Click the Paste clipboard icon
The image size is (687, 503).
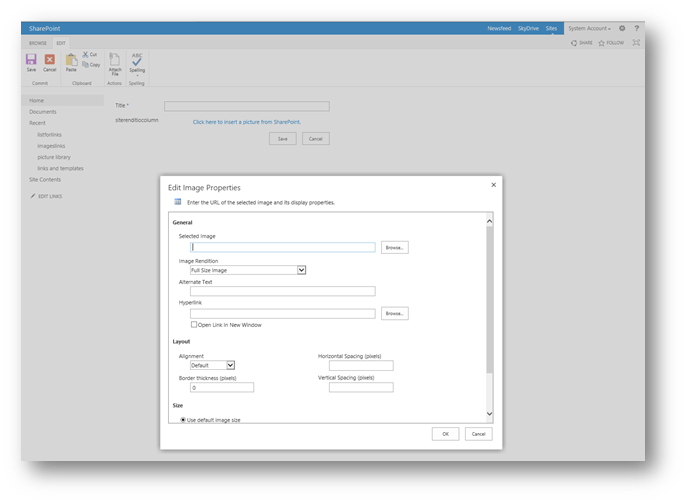(x=71, y=61)
